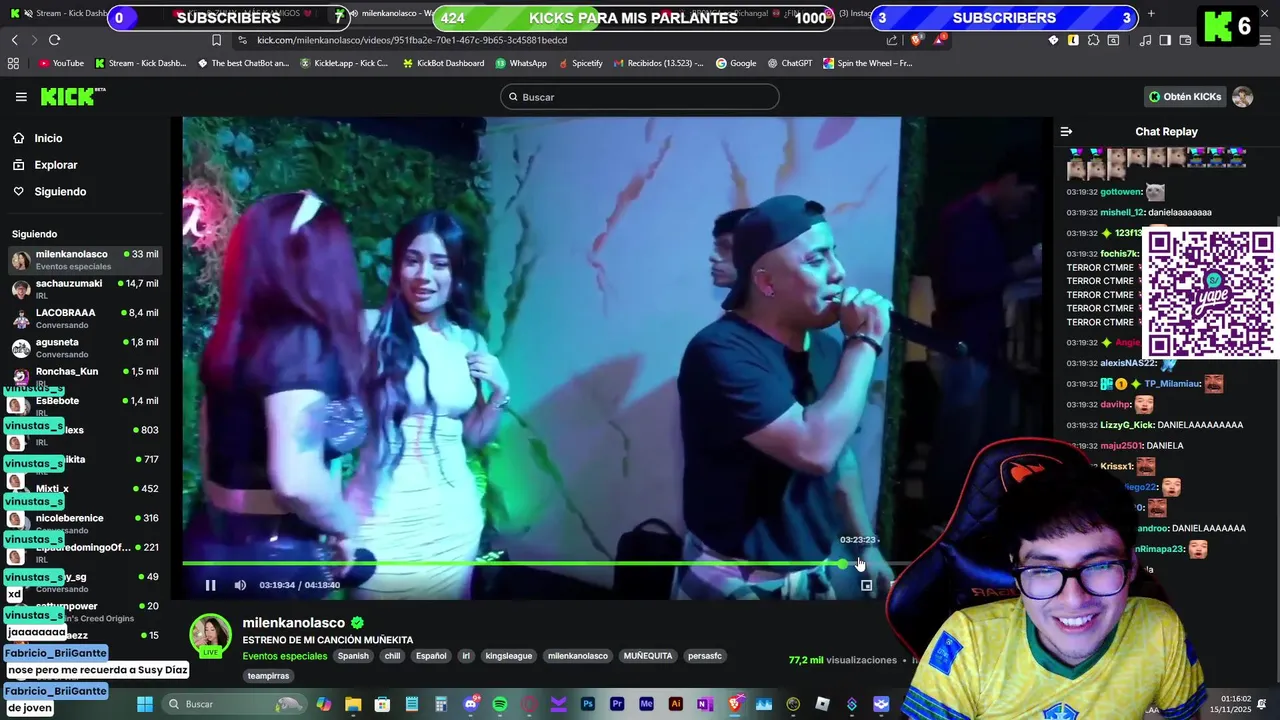
Task: Open WhatsApp bookmark
Action: point(521,63)
